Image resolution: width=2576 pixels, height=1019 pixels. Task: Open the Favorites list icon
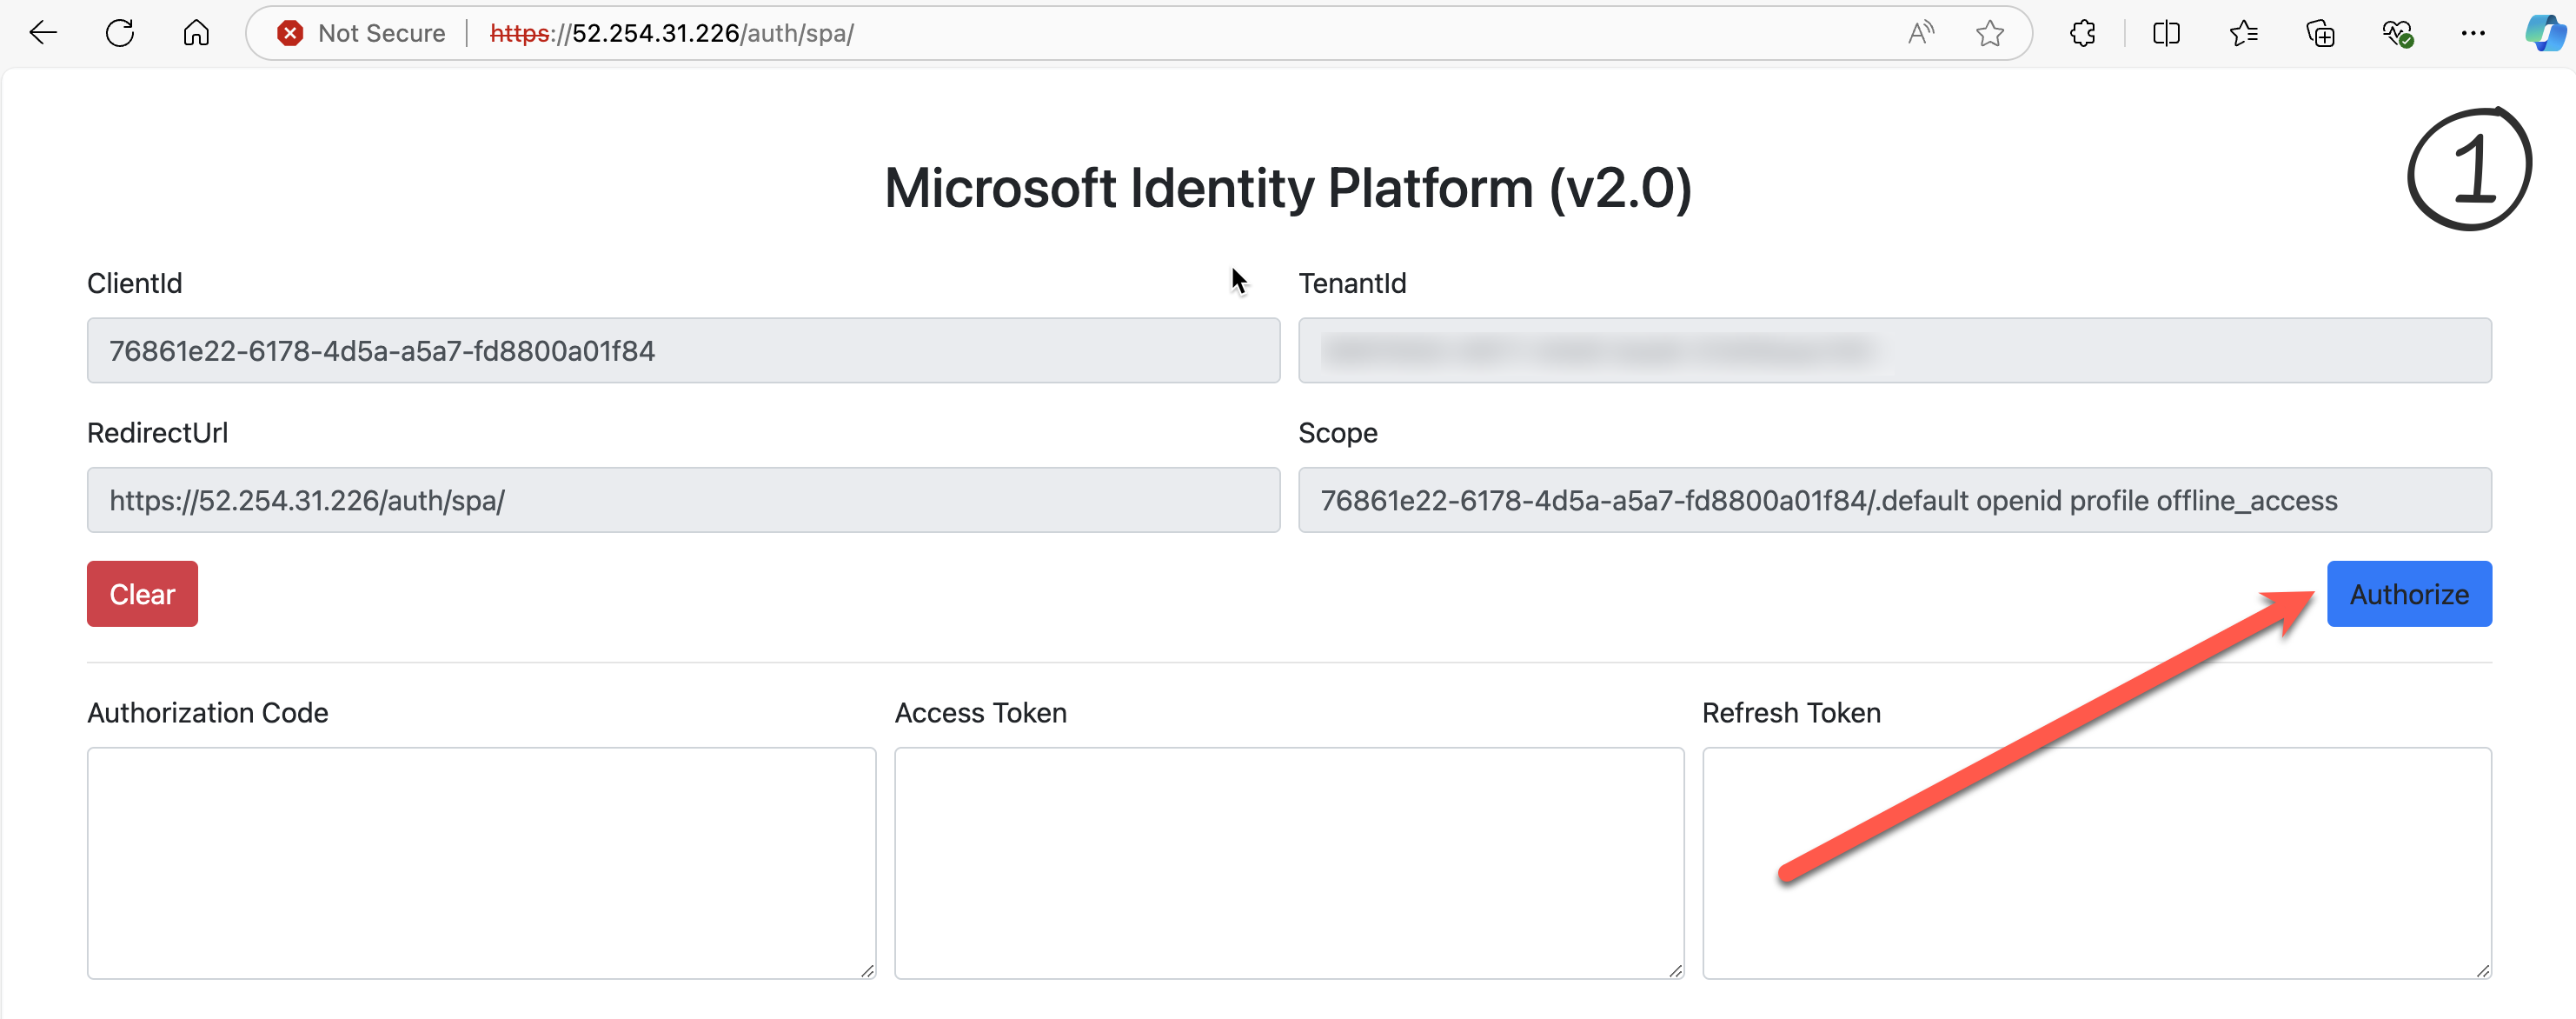(2243, 33)
